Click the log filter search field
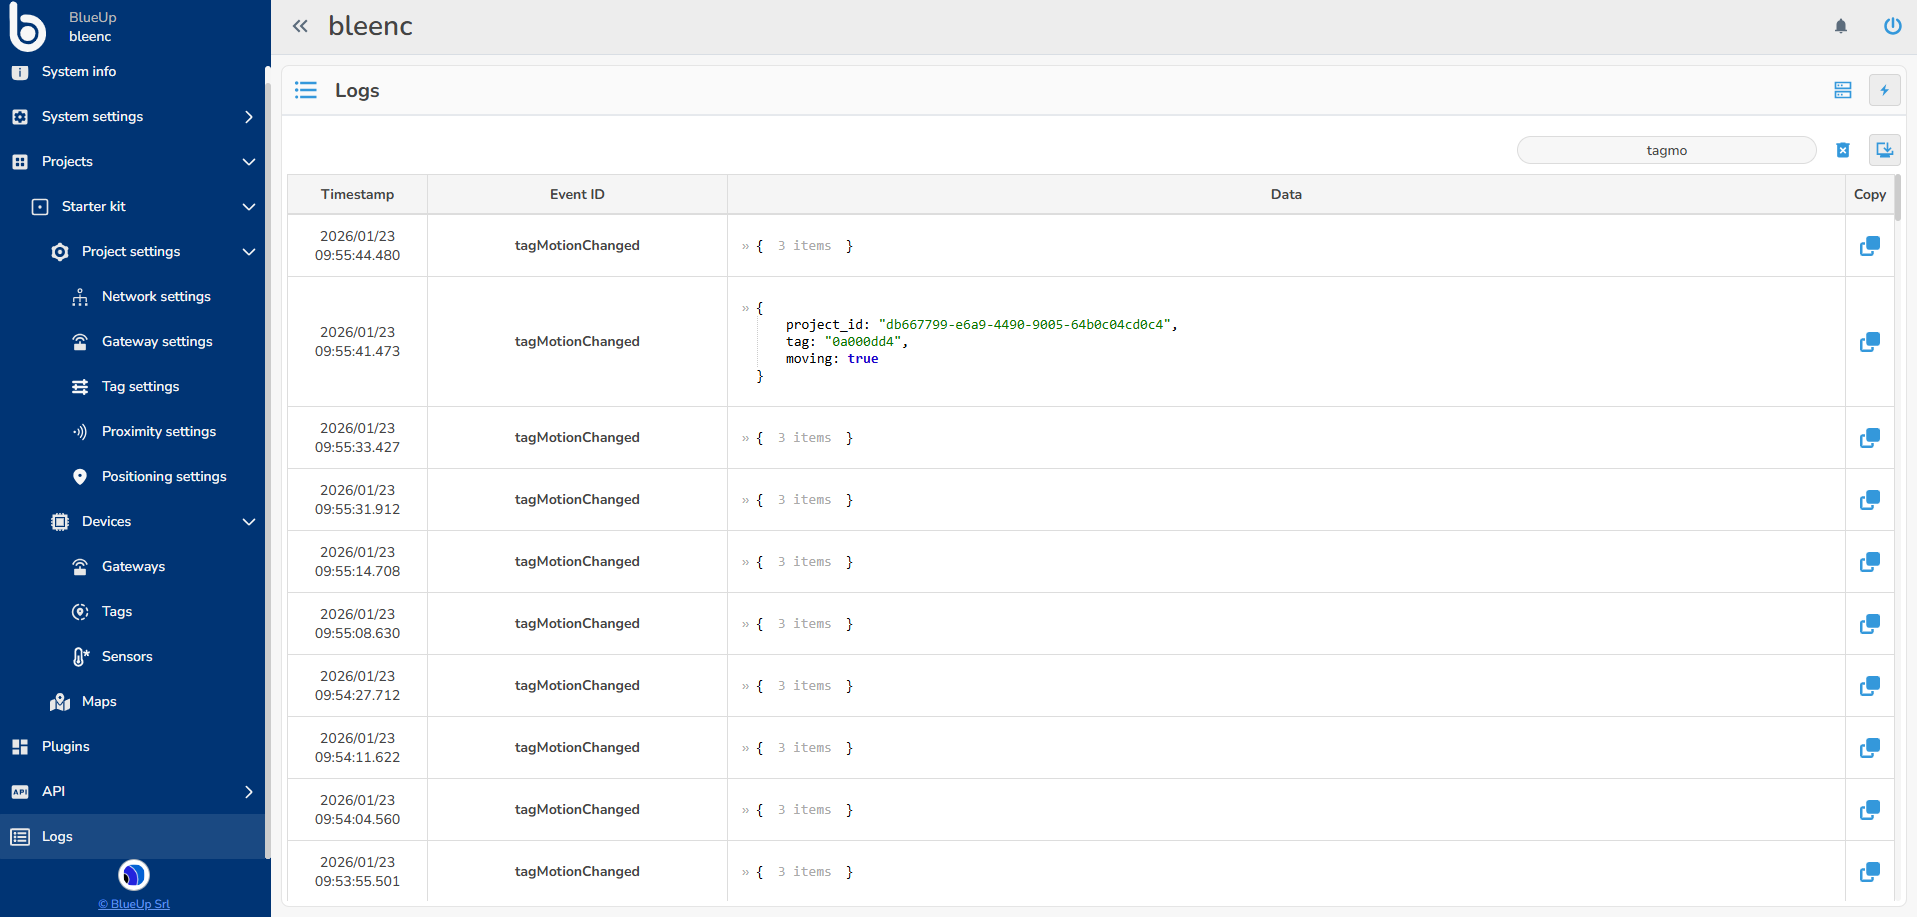 point(1666,150)
